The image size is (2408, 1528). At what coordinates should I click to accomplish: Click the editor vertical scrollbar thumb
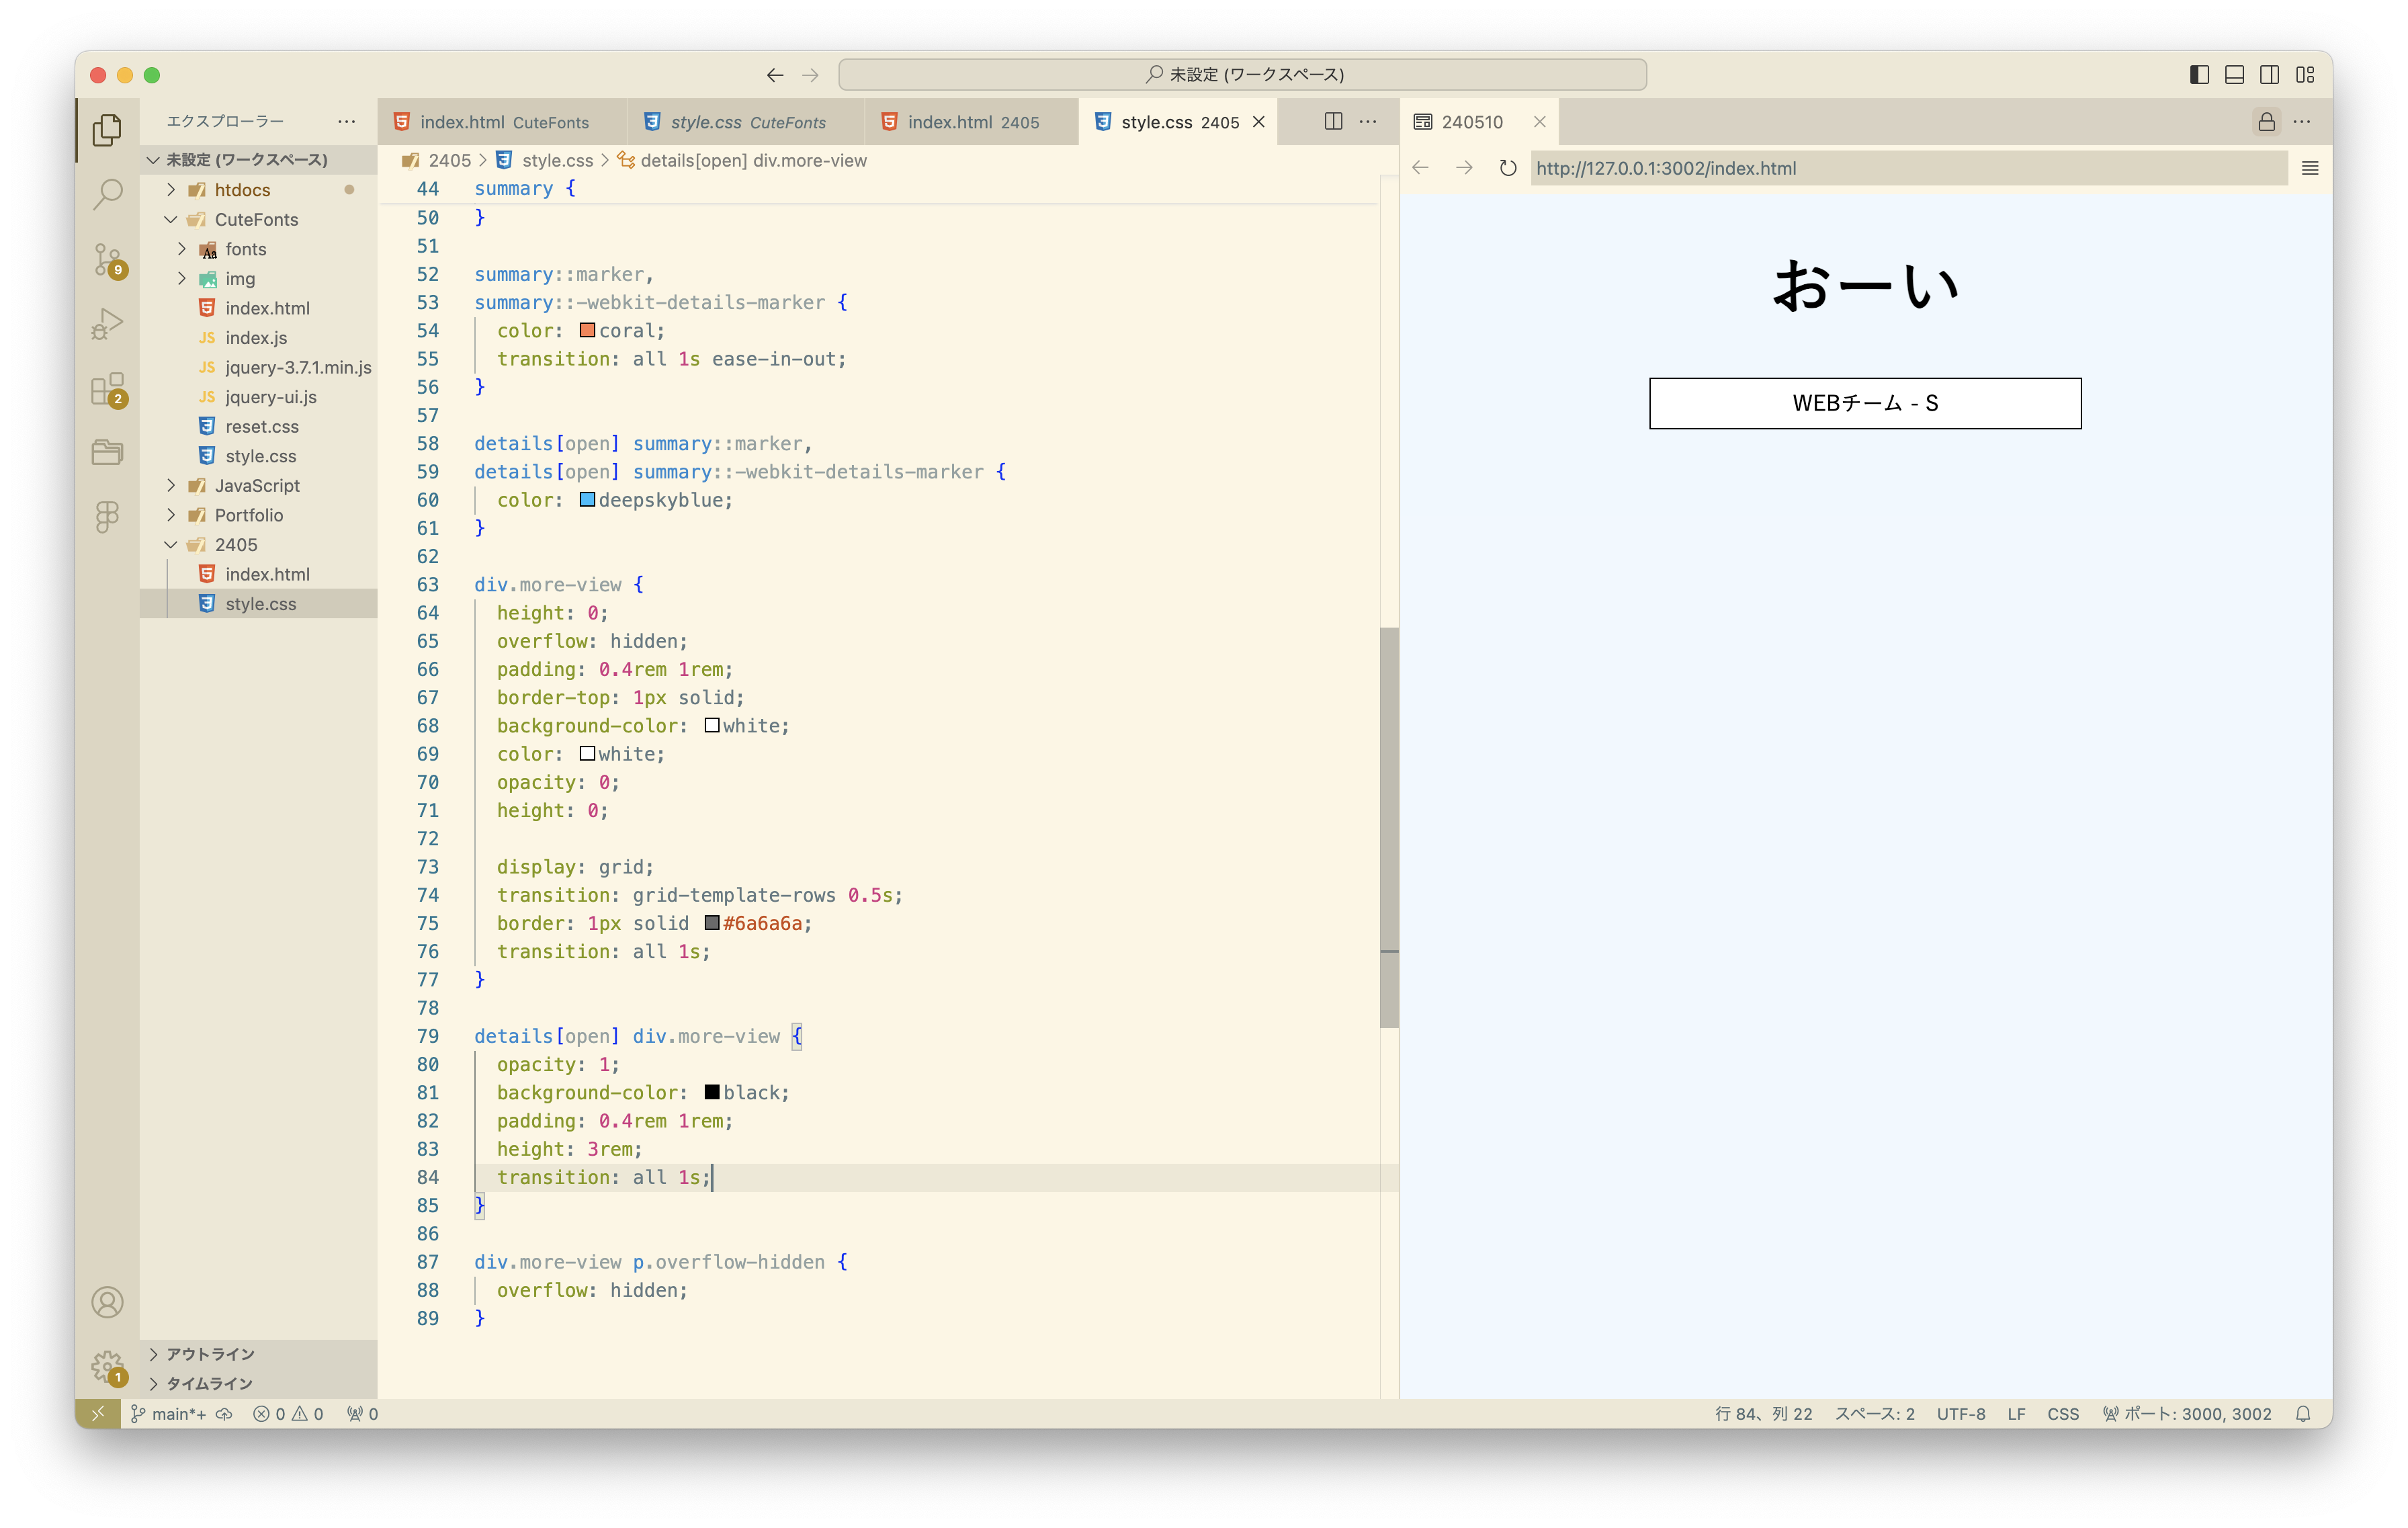[x=1389, y=827]
